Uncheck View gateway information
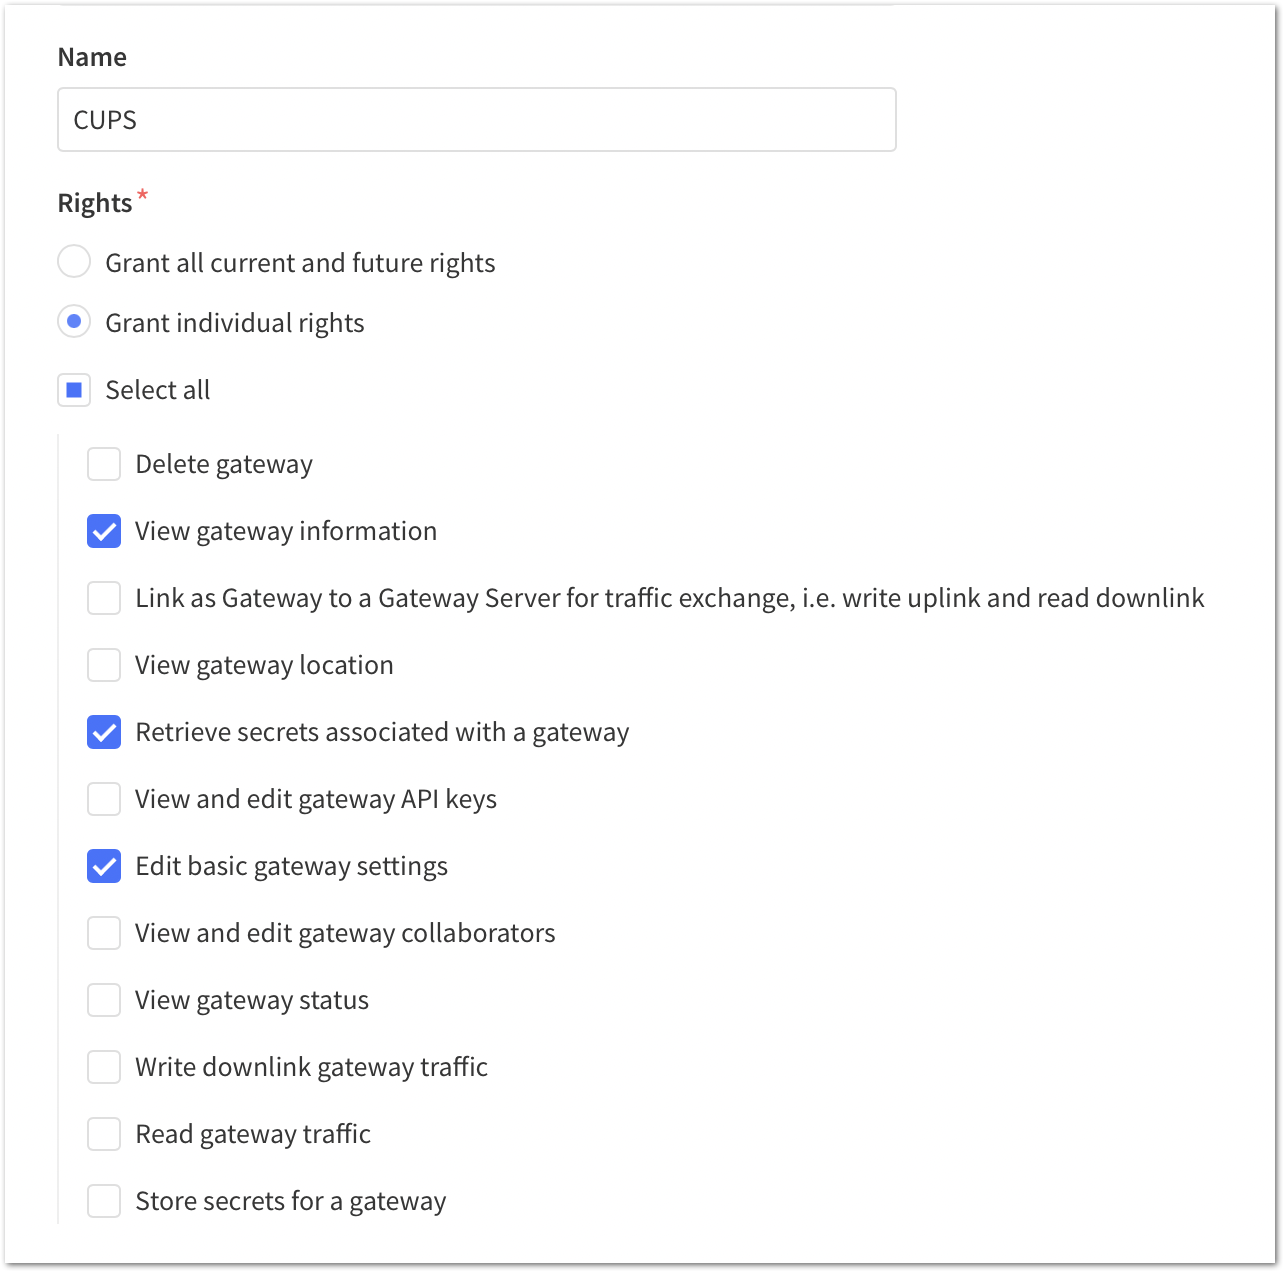1284x1272 pixels. click(104, 531)
